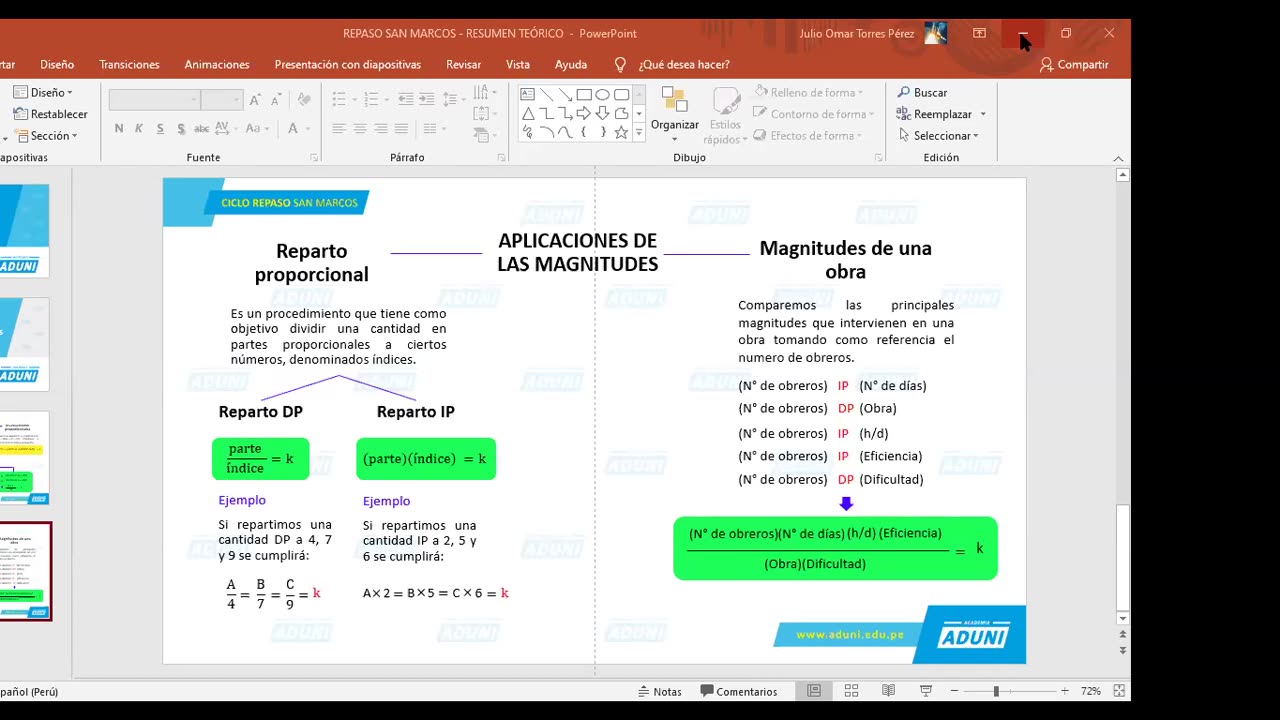This screenshot has height=720, width=1280.
Task: Align paragraph text to the right
Action: click(x=381, y=128)
